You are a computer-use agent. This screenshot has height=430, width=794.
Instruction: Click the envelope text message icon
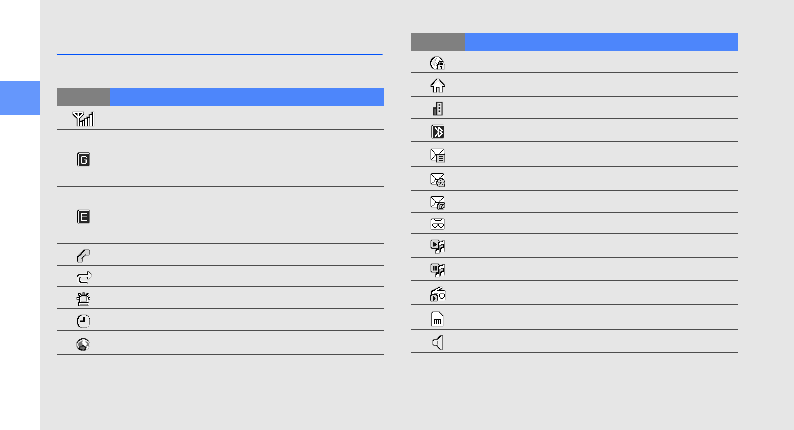[437, 155]
